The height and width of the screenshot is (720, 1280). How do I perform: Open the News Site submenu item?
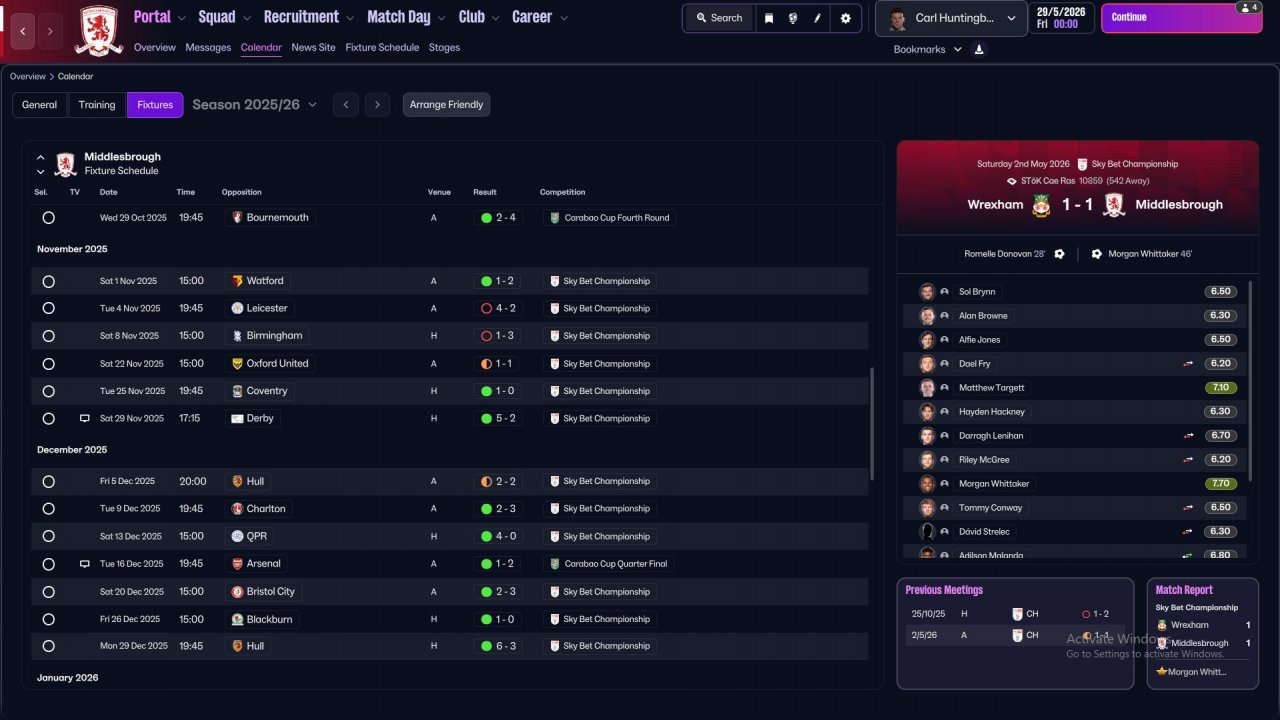pos(314,47)
